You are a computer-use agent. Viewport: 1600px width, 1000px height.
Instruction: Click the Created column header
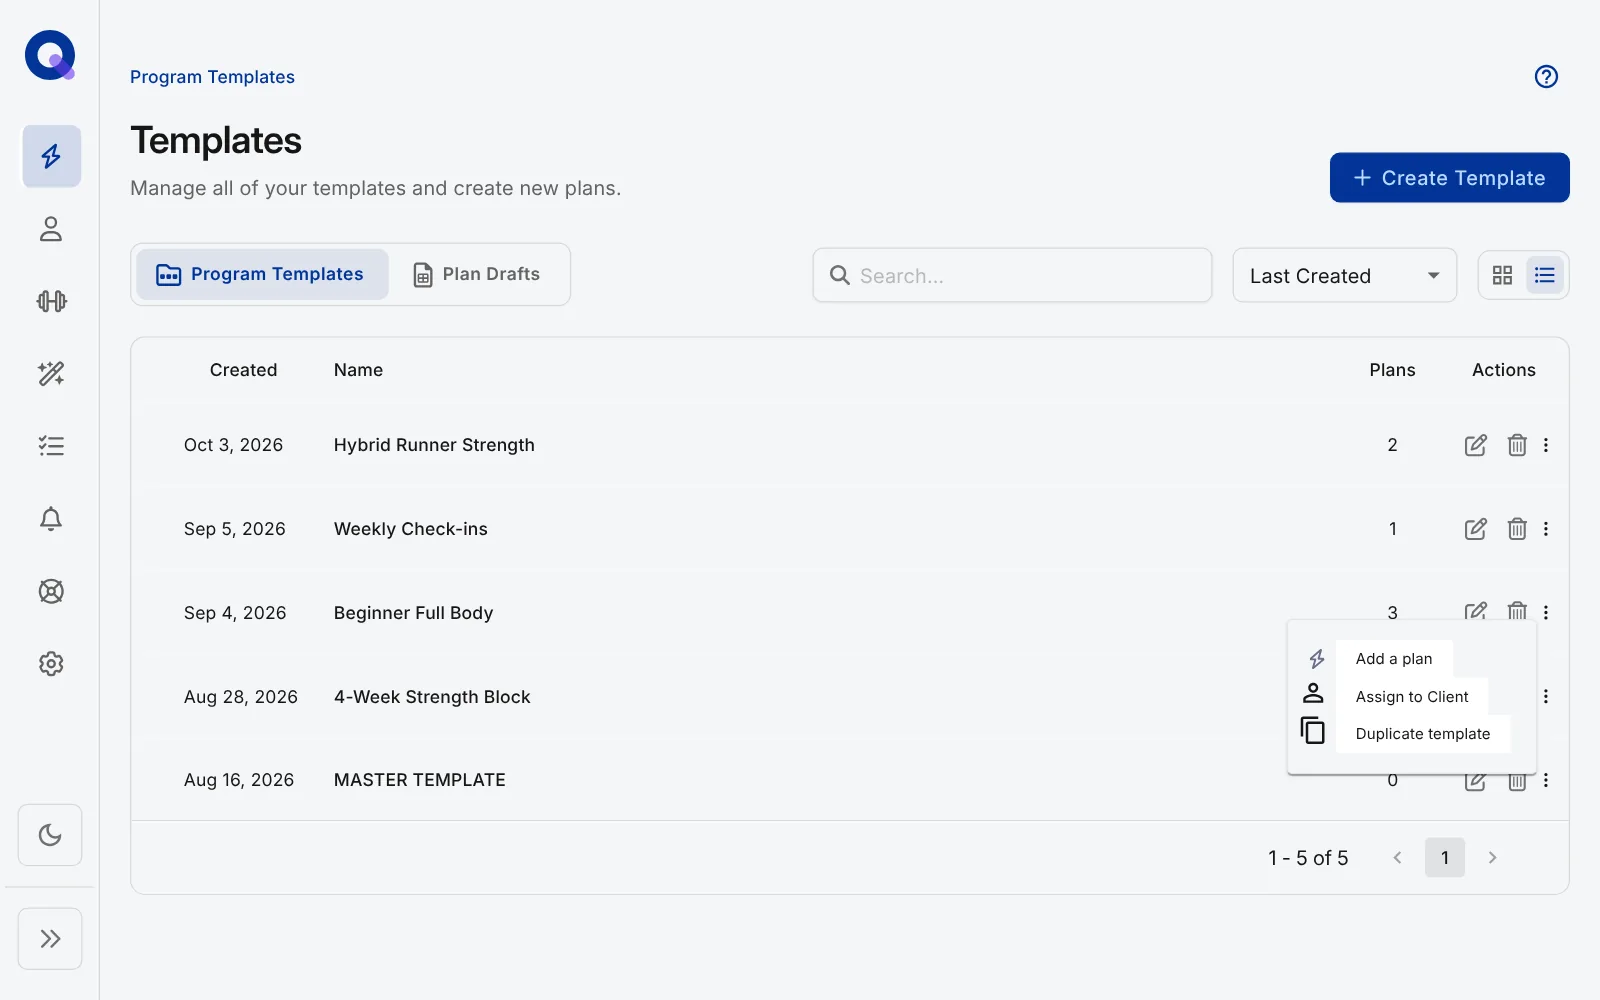[x=243, y=370]
